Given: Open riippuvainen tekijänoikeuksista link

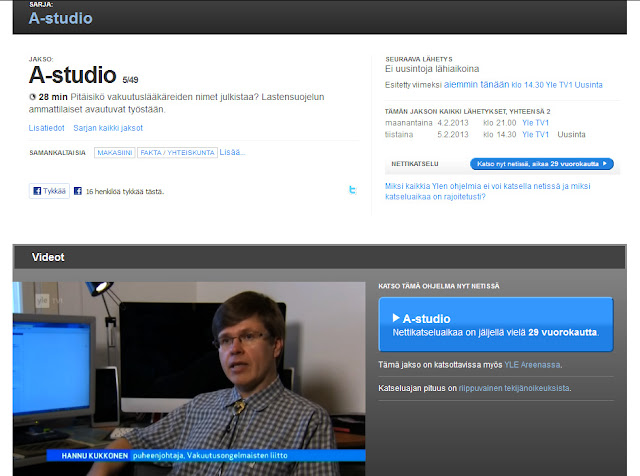Looking at the screenshot, I should point(514,388).
